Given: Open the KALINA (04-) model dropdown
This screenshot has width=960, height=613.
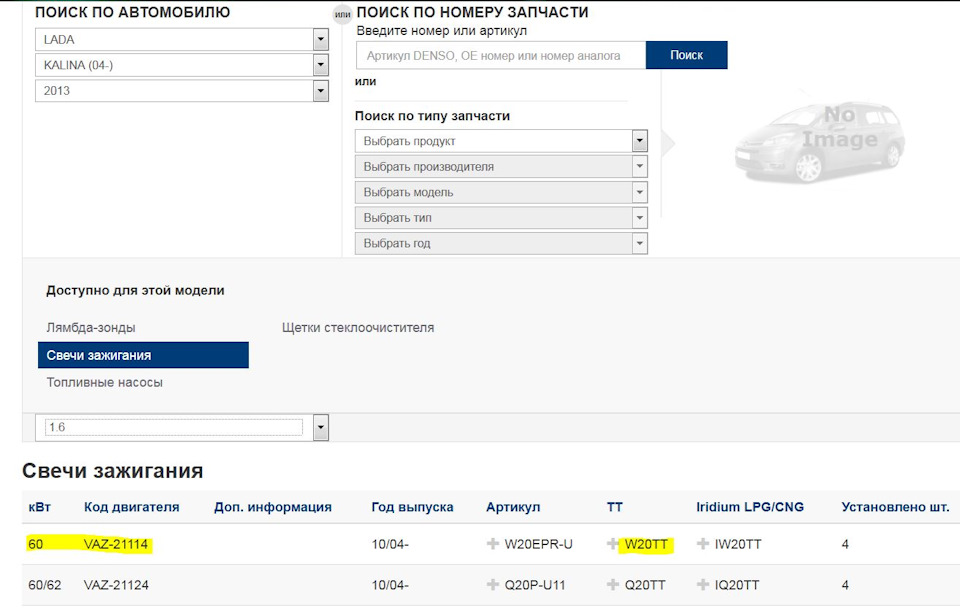Looking at the screenshot, I should [x=320, y=65].
